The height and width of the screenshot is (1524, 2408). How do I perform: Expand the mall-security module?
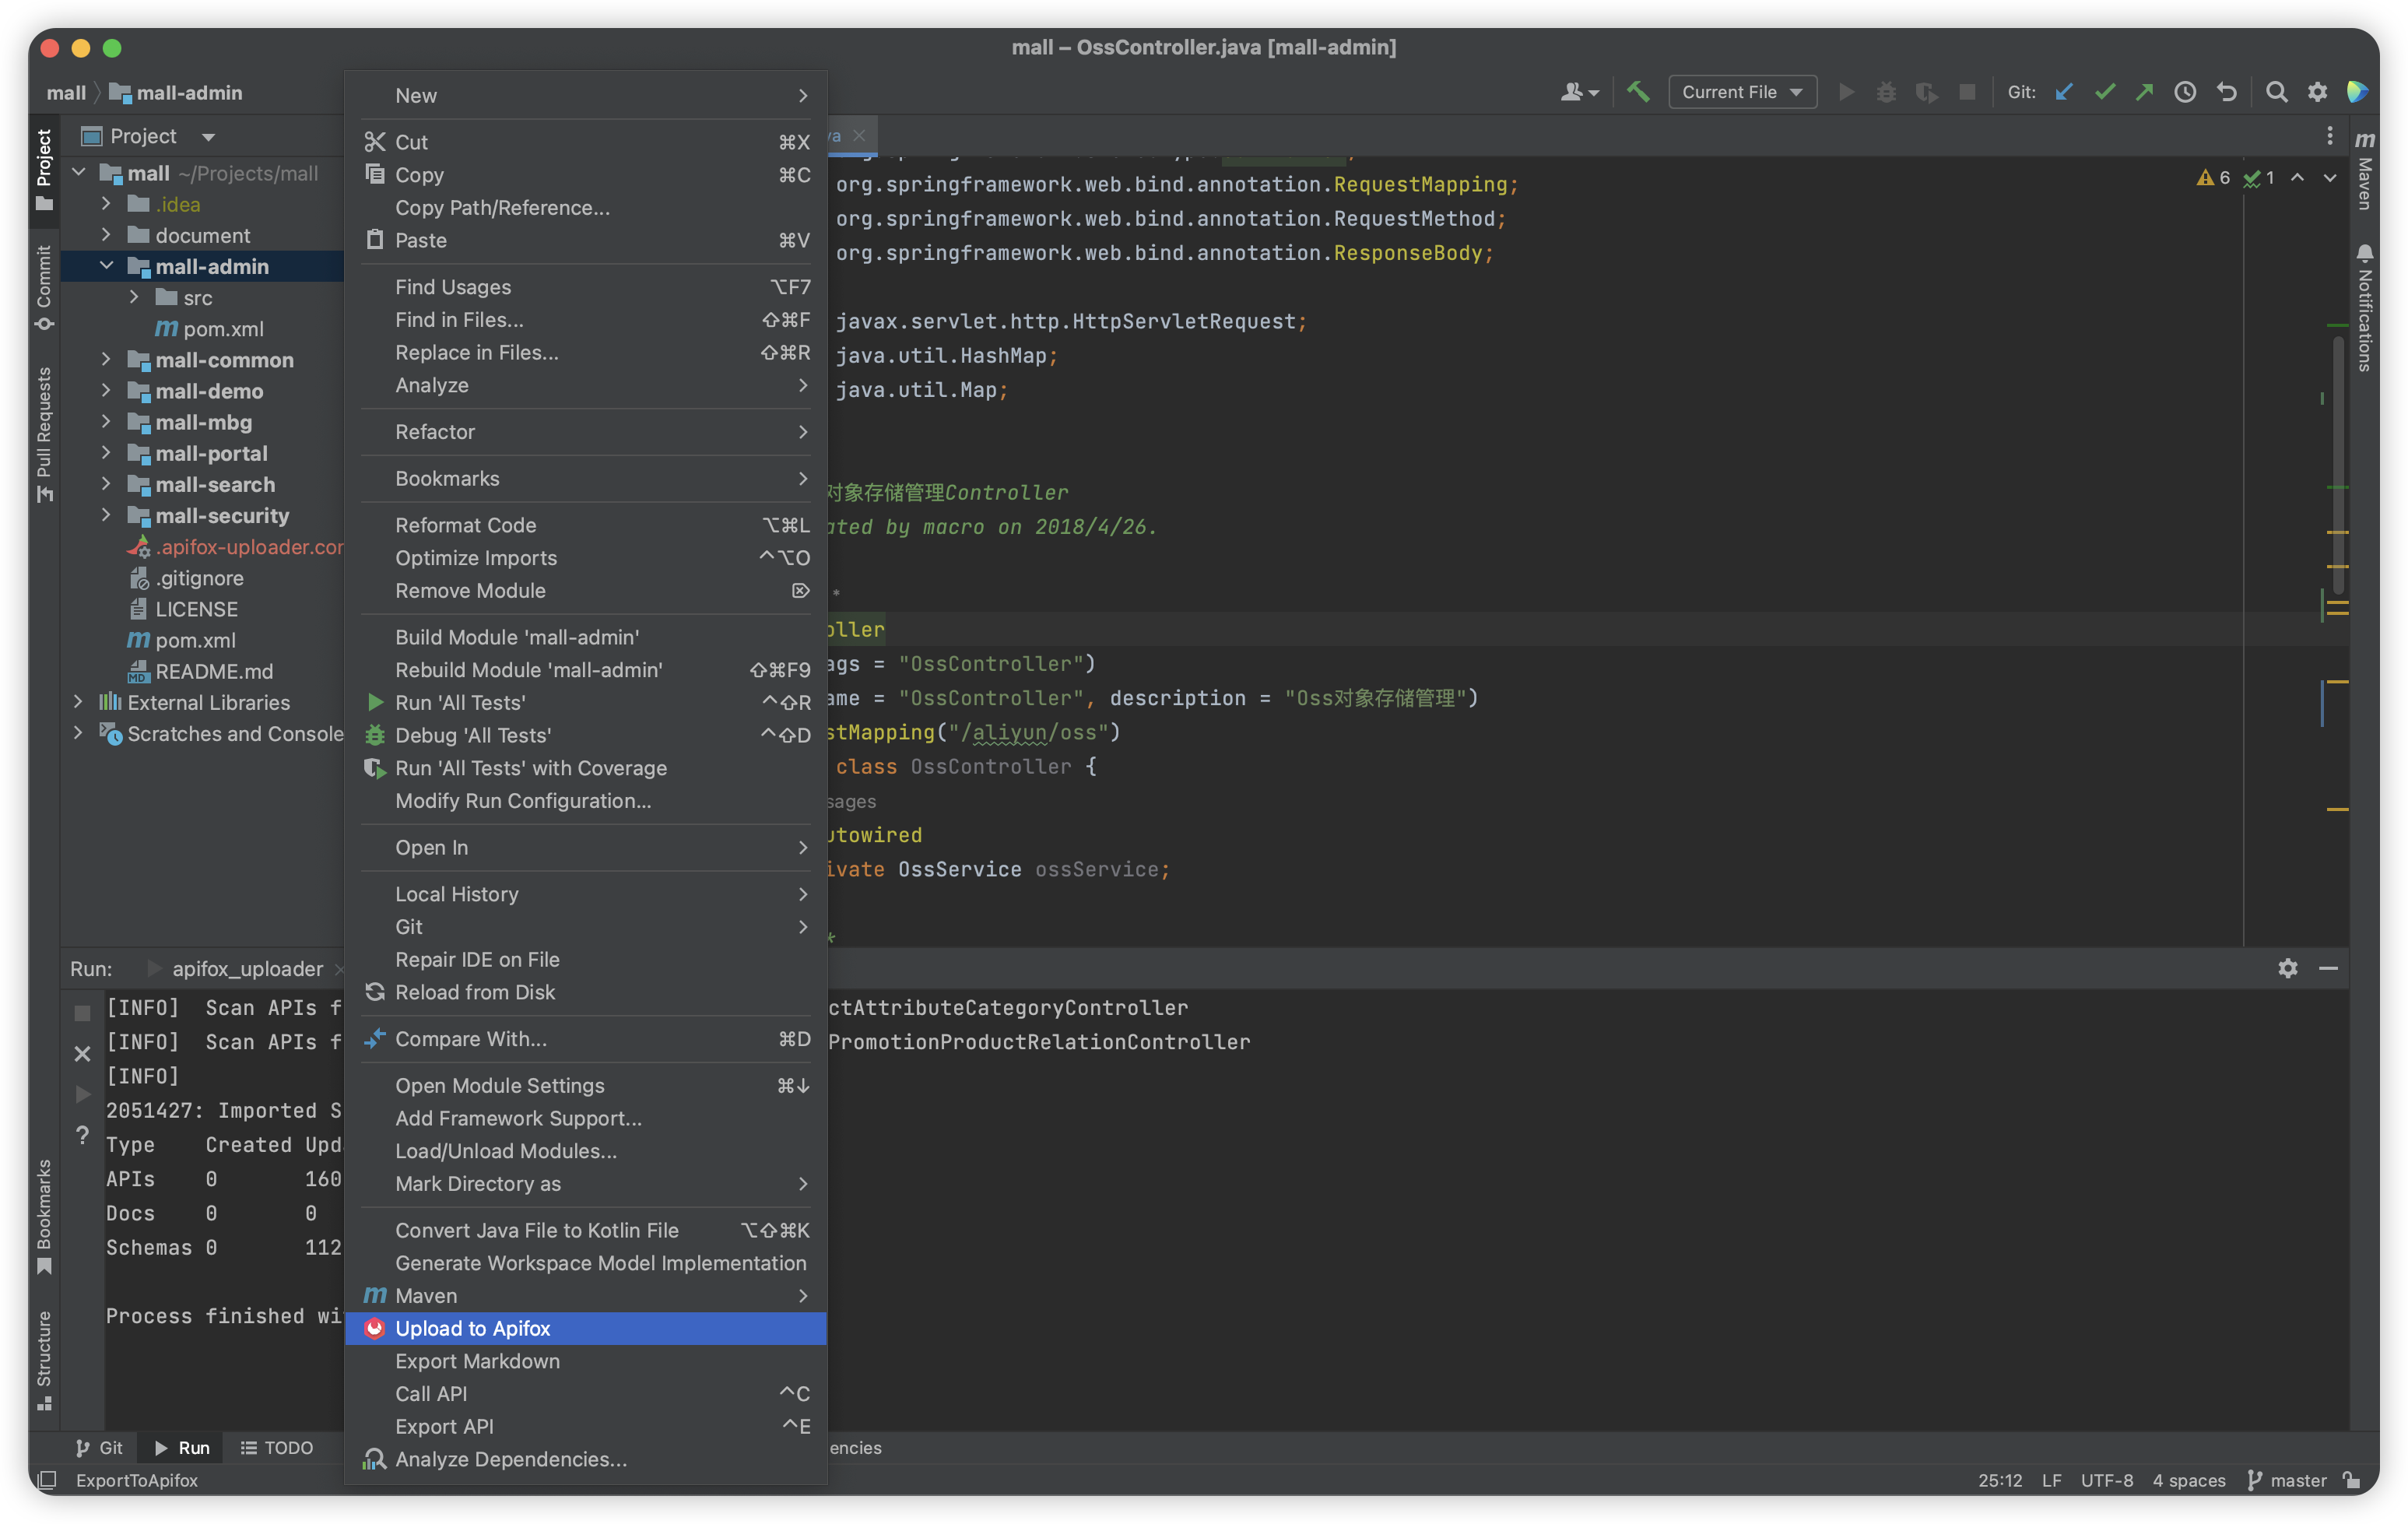pos(106,515)
